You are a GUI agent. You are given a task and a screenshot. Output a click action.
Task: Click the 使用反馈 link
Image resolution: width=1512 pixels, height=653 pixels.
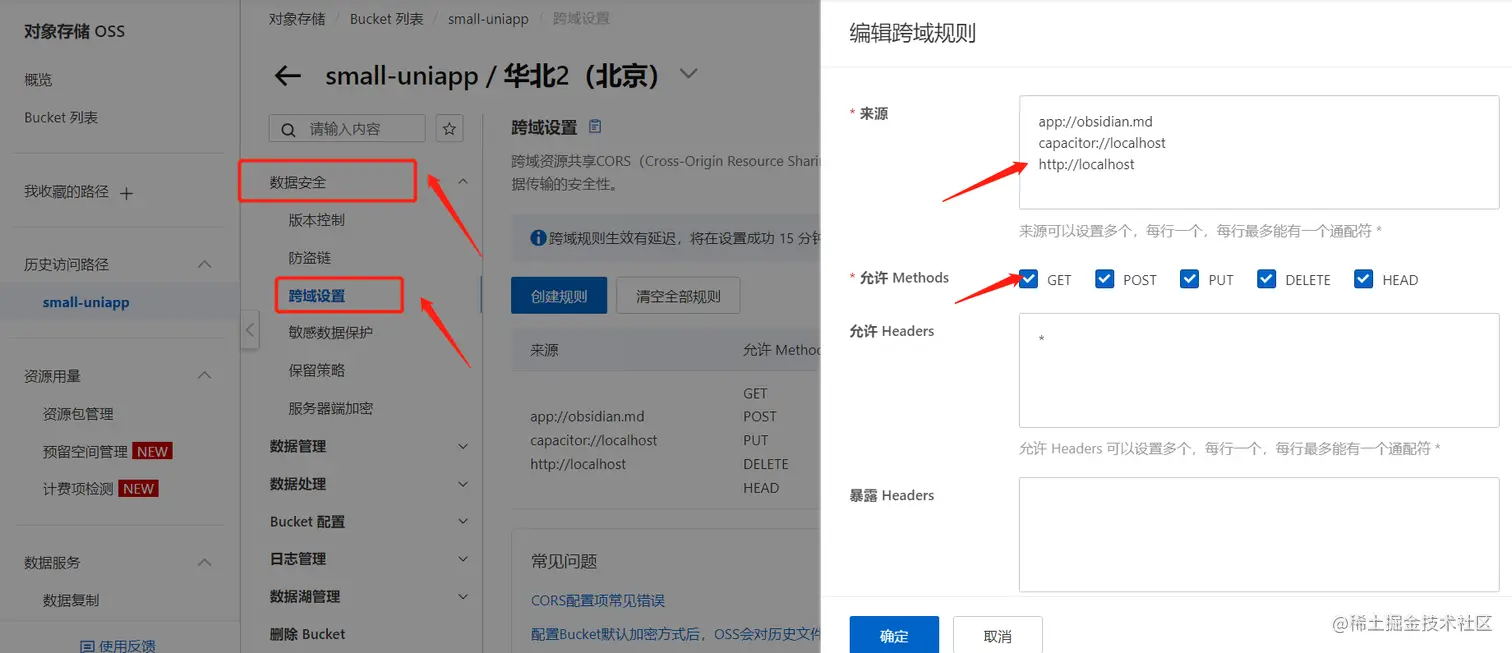click(x=127, y=646)
